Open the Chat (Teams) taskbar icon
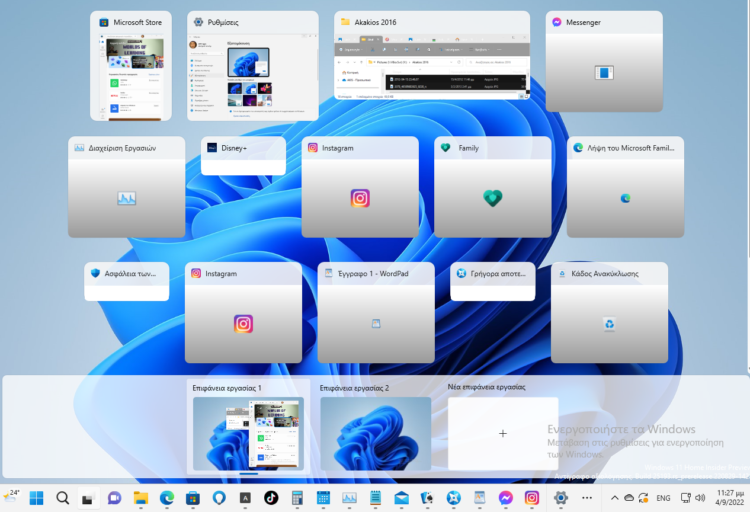750x512 pixels. pos(114,498)
